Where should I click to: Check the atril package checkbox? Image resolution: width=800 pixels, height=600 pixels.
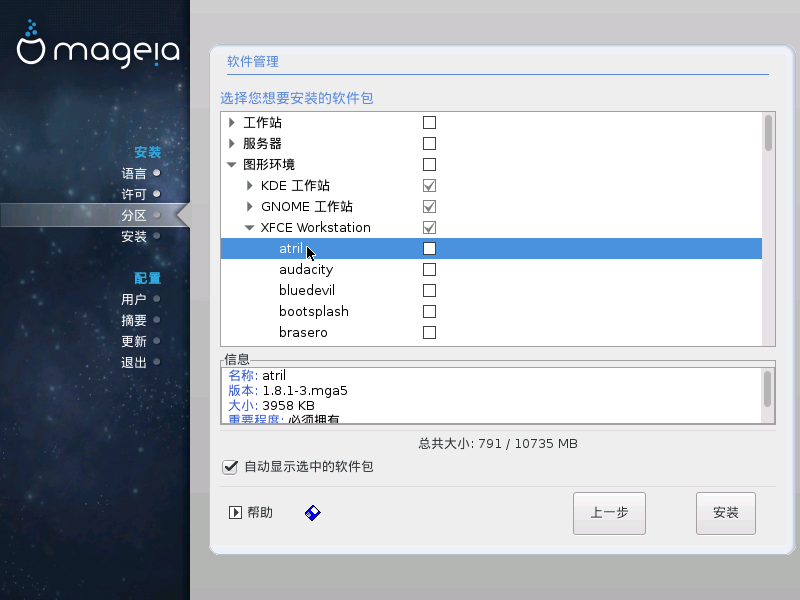(x=430, y=248)
